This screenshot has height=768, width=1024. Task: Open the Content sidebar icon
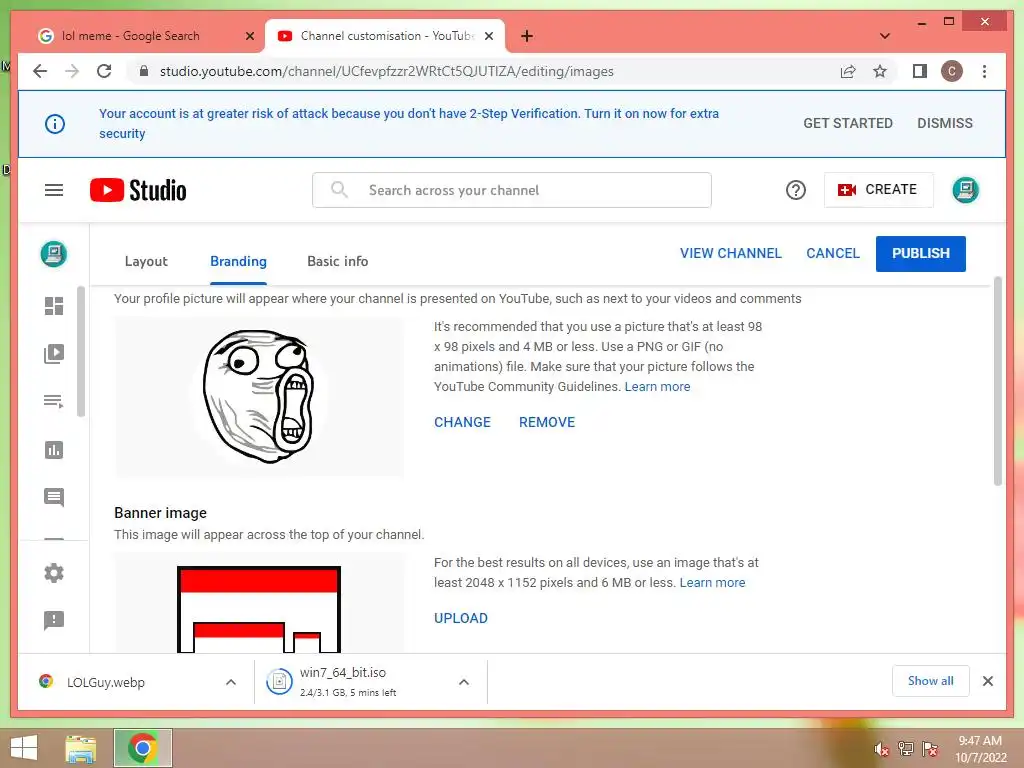[x=54, y=353]
